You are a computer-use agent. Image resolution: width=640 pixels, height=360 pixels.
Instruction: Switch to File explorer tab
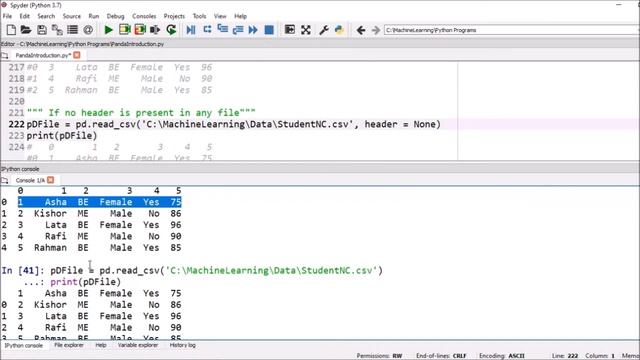[69, 345]
